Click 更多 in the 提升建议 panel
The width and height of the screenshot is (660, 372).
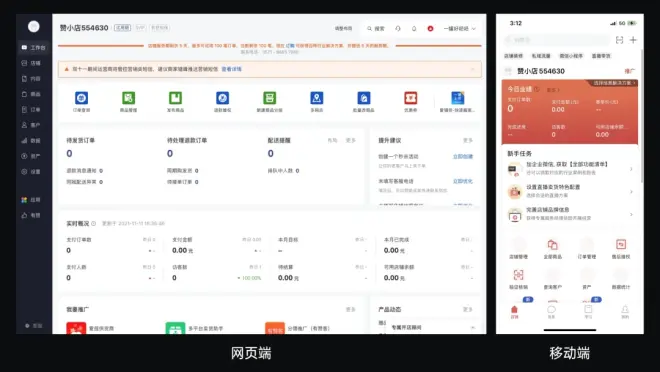[x=468, y=141]
